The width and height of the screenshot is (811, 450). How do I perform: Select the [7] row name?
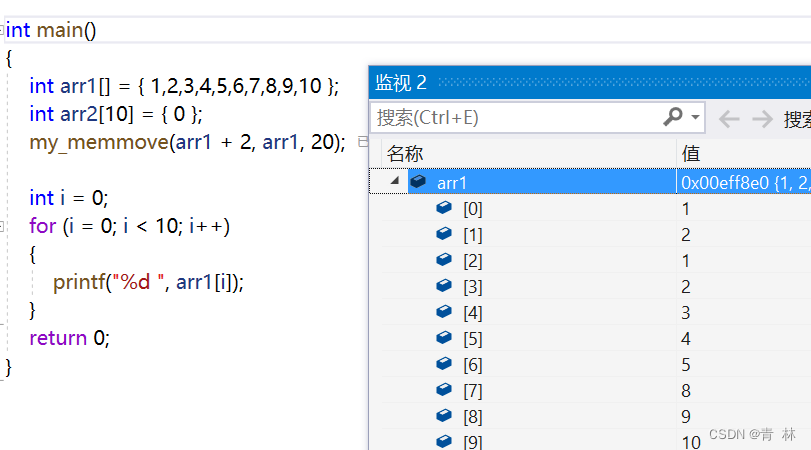click(473, 391)
